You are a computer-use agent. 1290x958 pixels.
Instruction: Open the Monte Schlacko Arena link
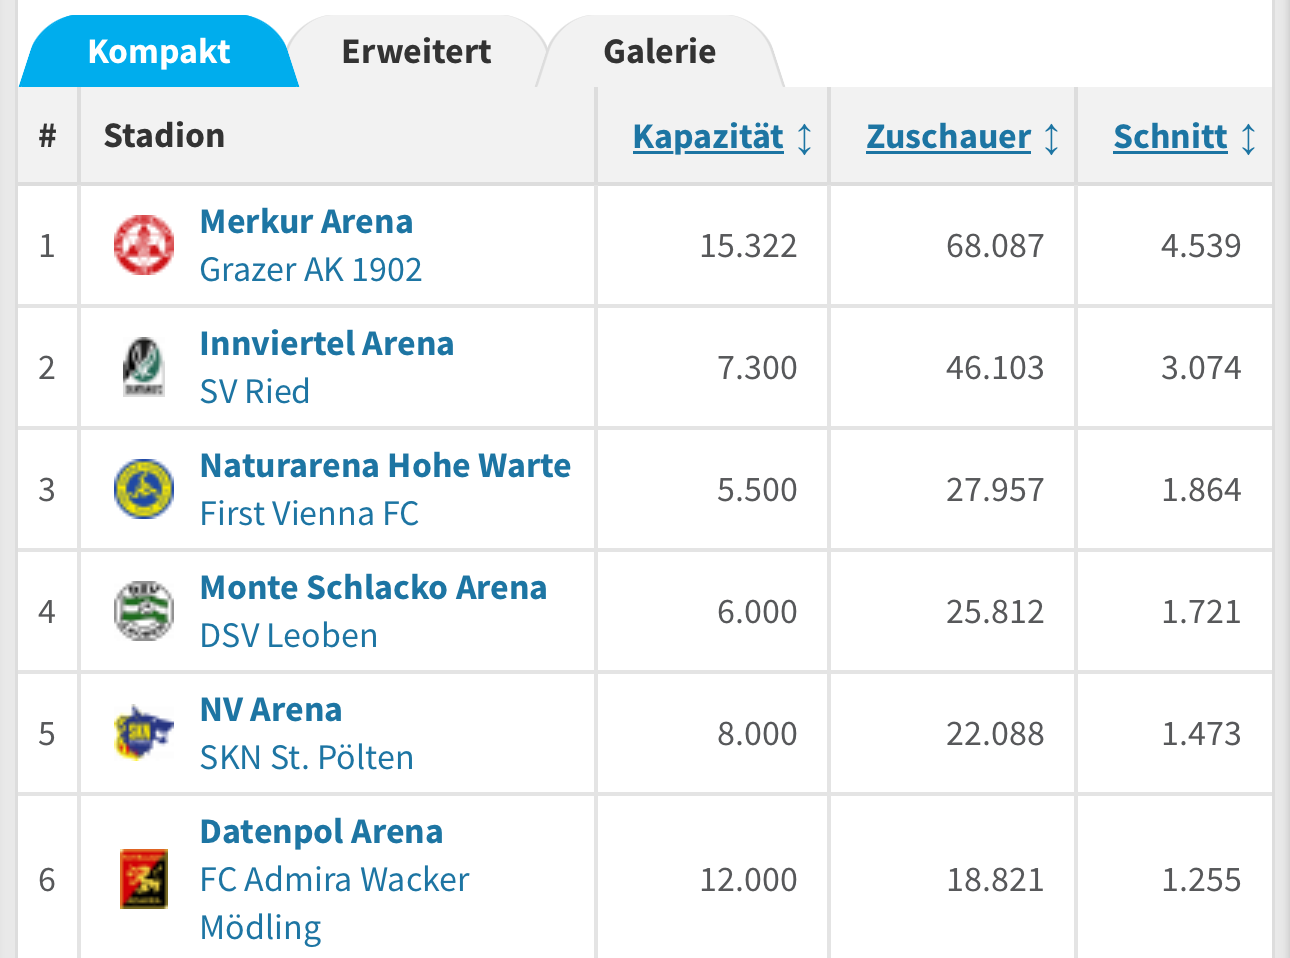click(373, 588)
